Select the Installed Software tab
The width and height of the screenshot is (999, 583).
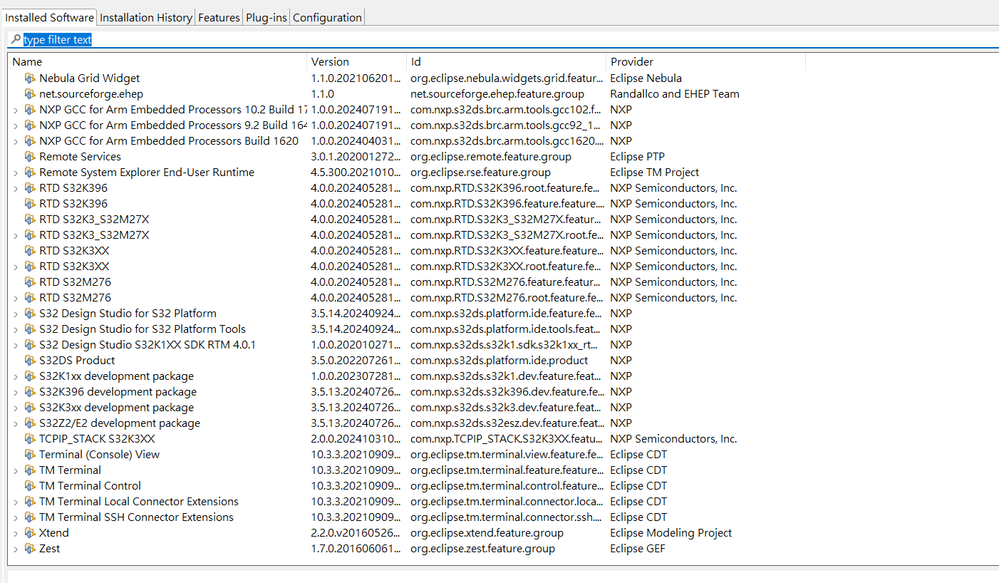tap(49, 18)
